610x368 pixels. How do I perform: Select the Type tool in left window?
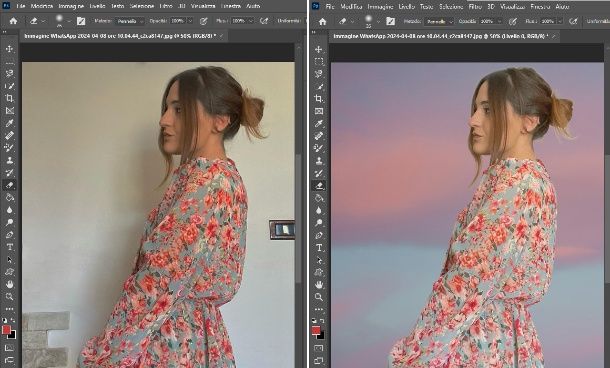[9, 247]
